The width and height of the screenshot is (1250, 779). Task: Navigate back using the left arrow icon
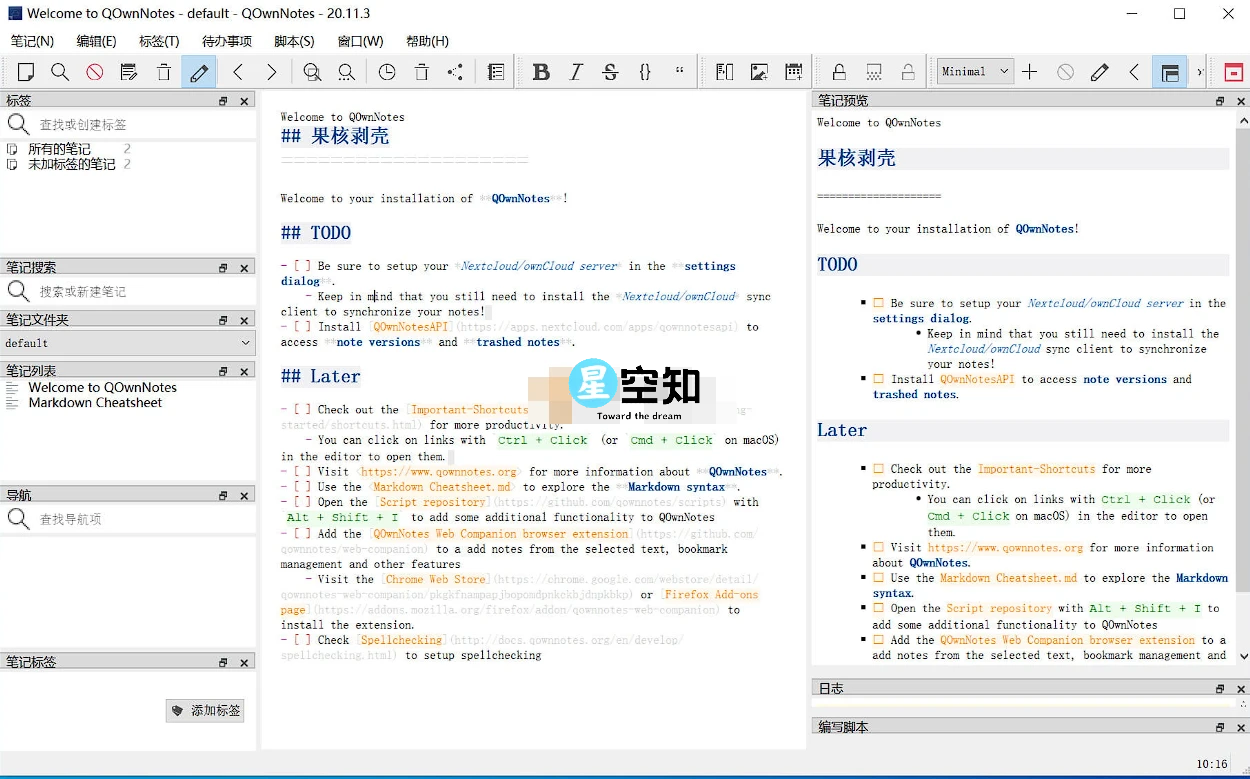coord(238,71)
